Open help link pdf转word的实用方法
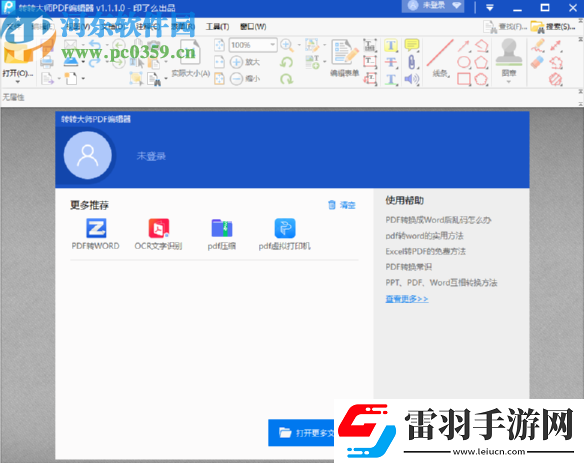This screenshot has height=463, width=584. tap(424, 236)
